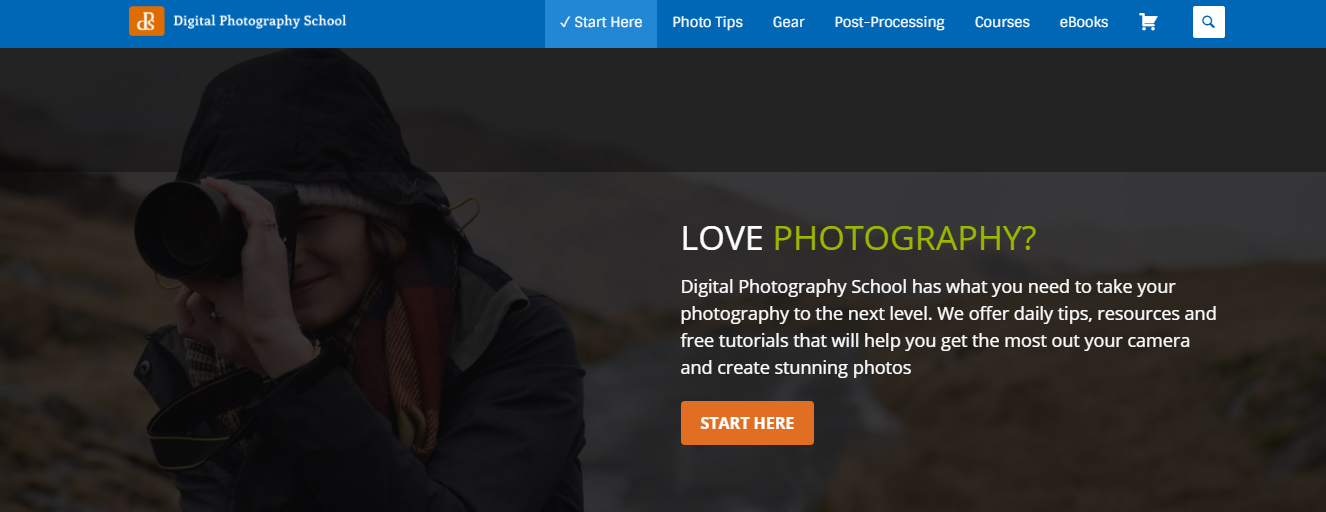Click the LOVE PHOTOGRAPHY? headline
Viewport: 1326px width, 512px height.
tap(858, 239)
